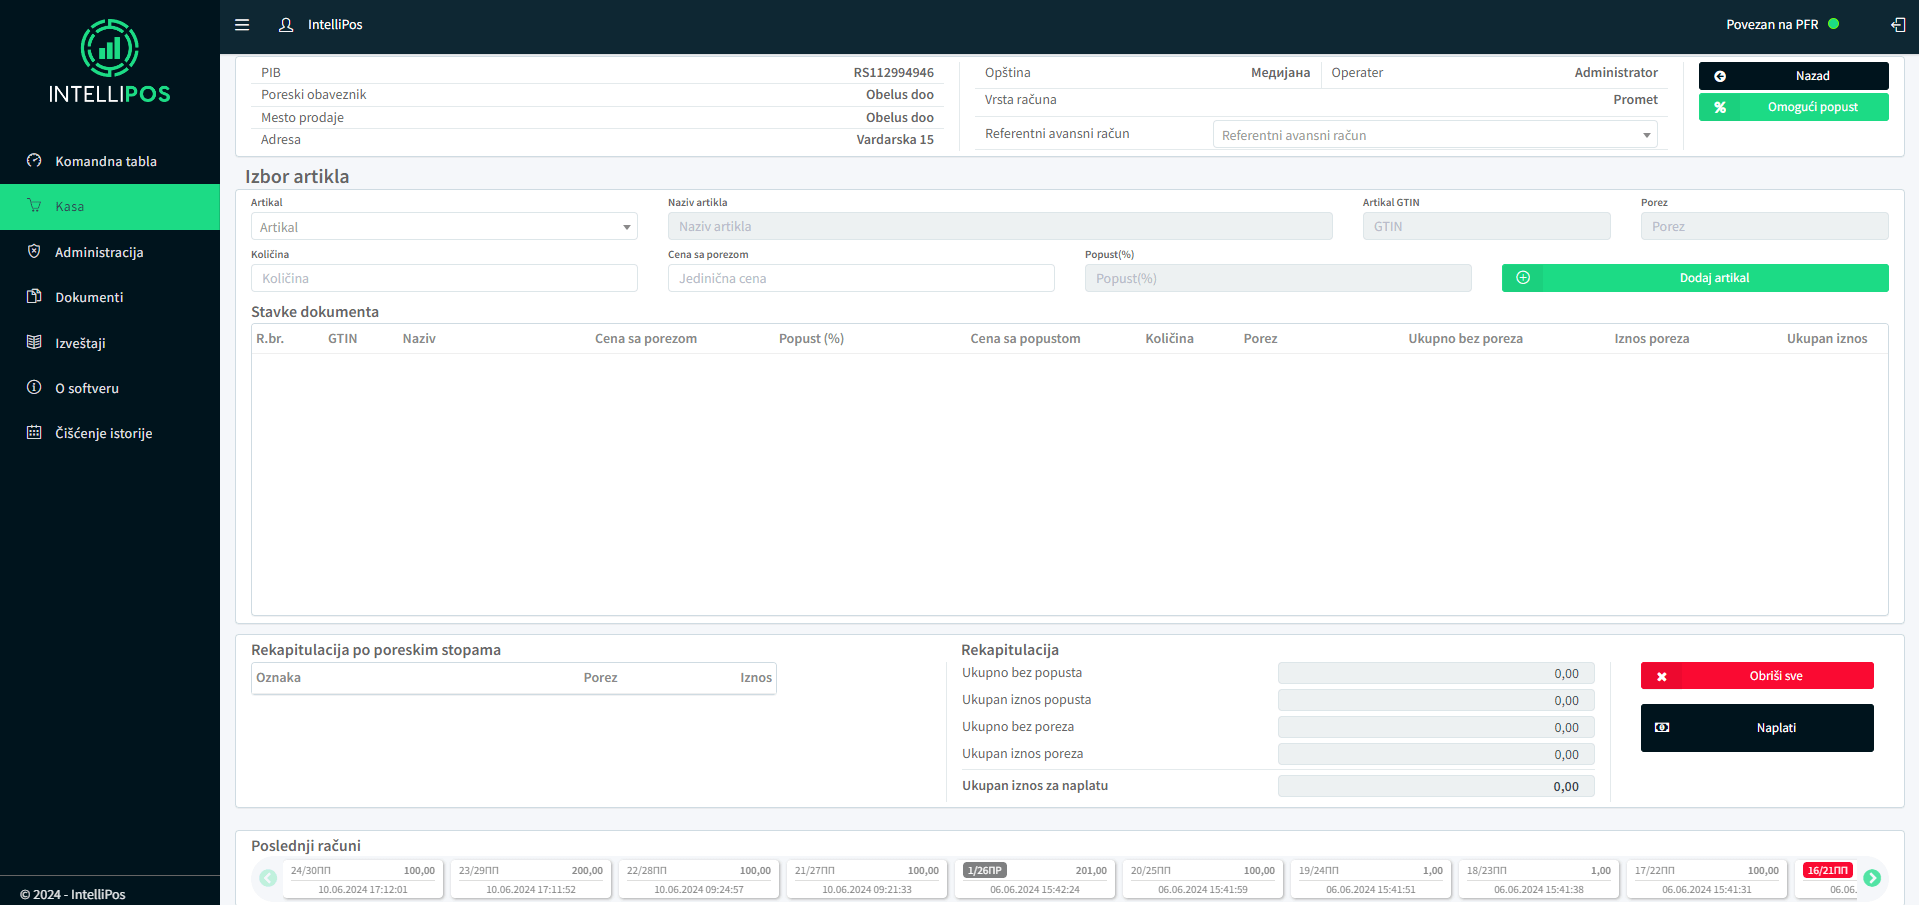Click the IntelliPos user profile icon
Screen dimensions: 1919x905
coord(286,25)
